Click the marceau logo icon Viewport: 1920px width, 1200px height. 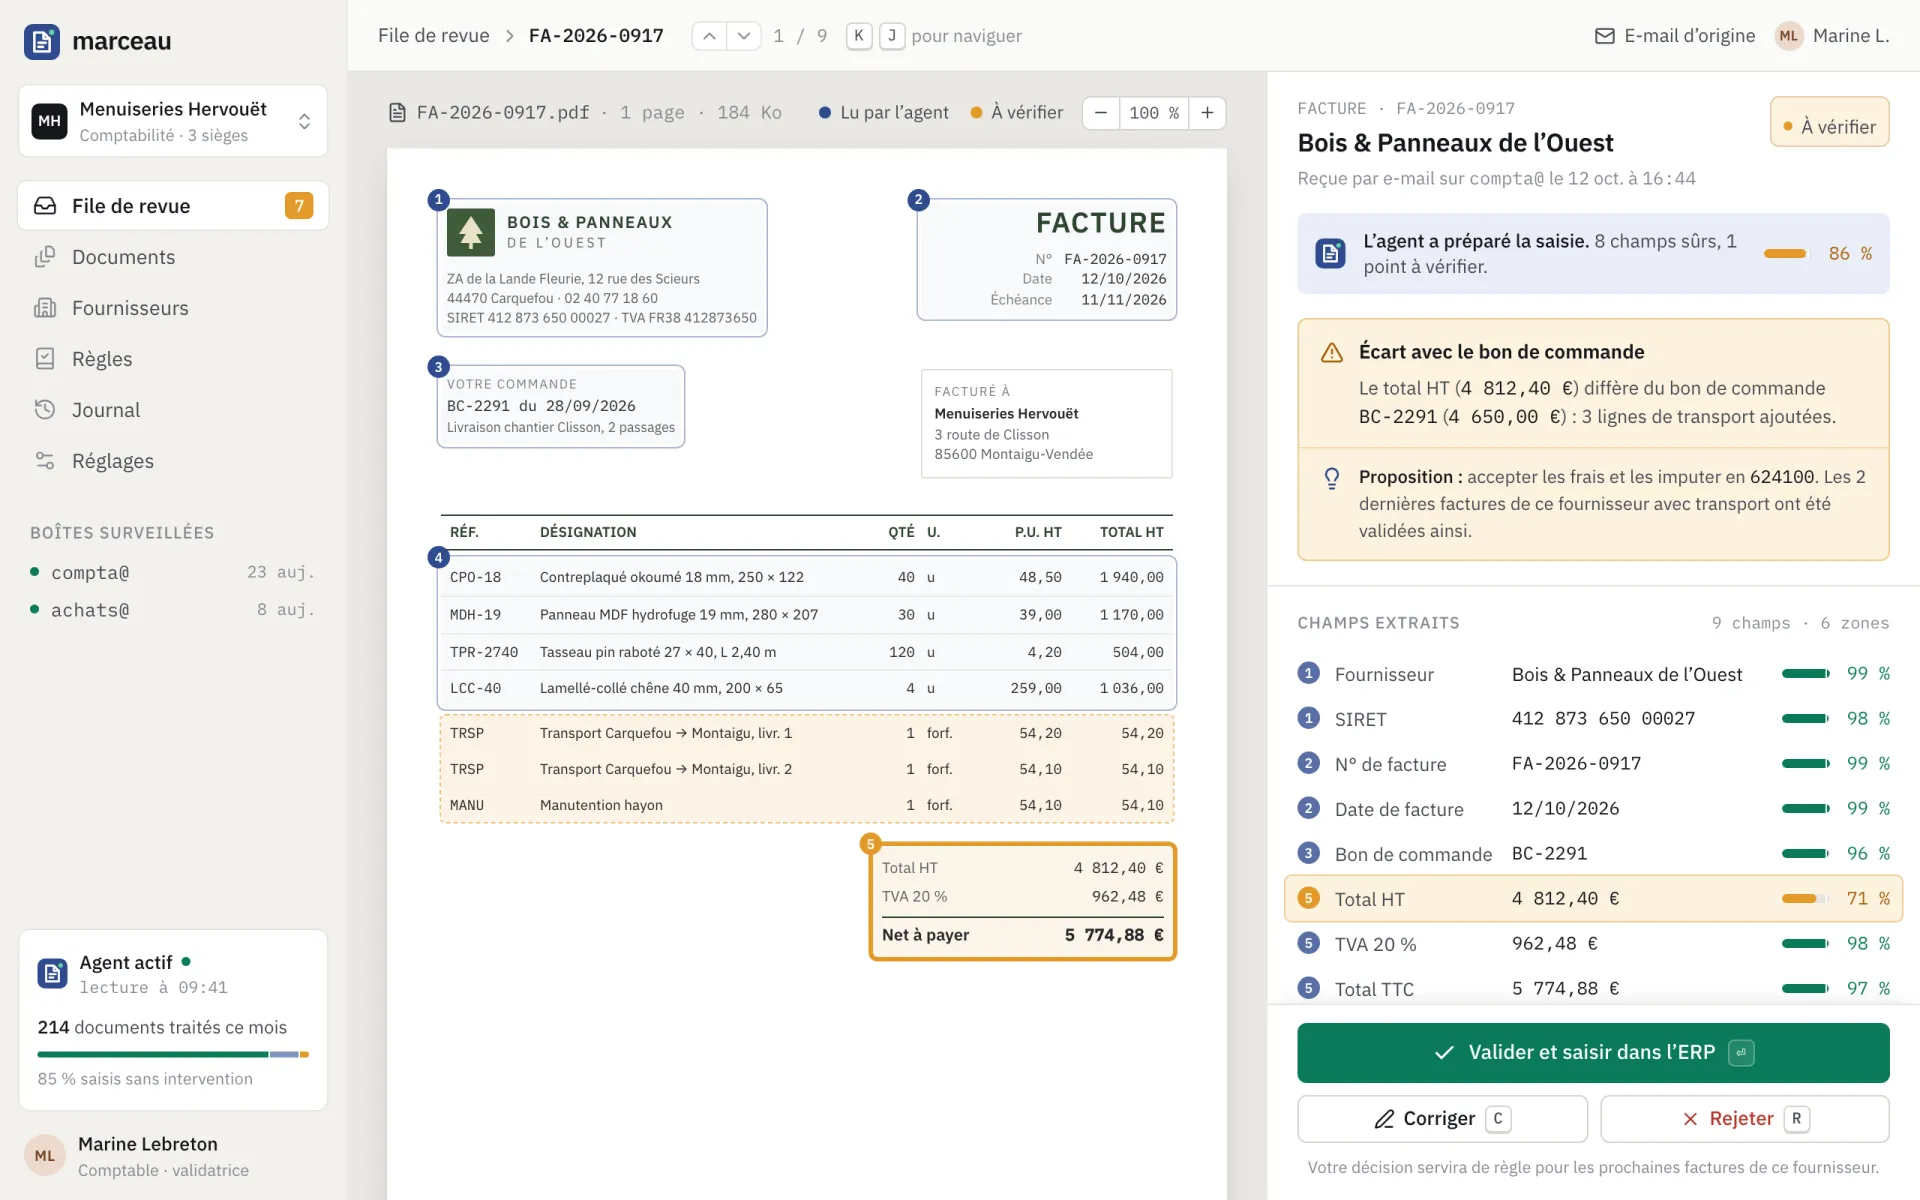42,41
